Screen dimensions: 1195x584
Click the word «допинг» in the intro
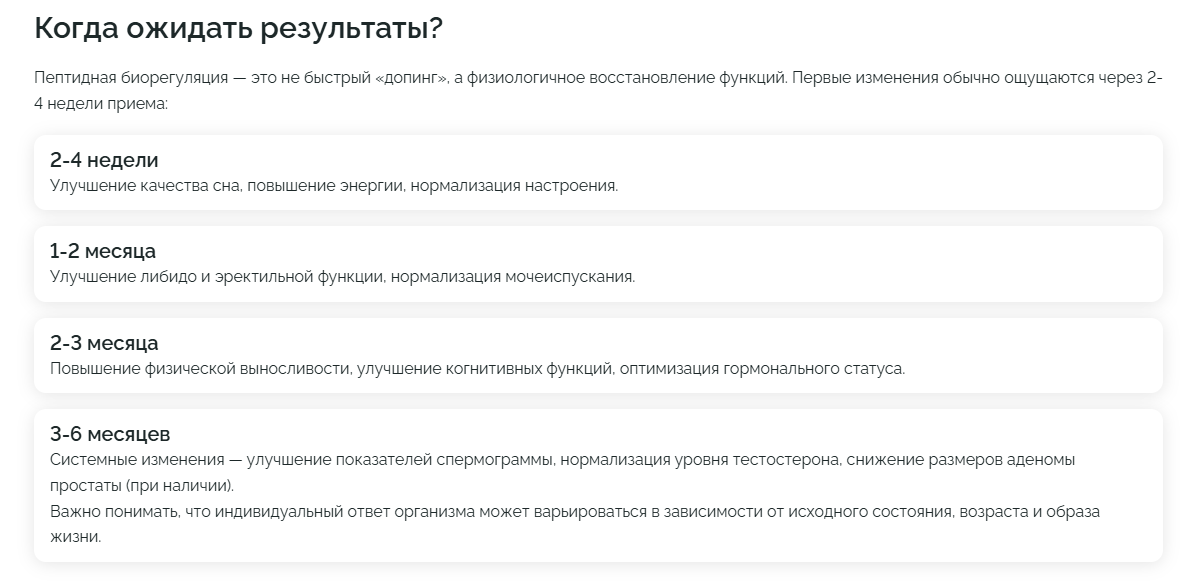(x=407, y=79)
